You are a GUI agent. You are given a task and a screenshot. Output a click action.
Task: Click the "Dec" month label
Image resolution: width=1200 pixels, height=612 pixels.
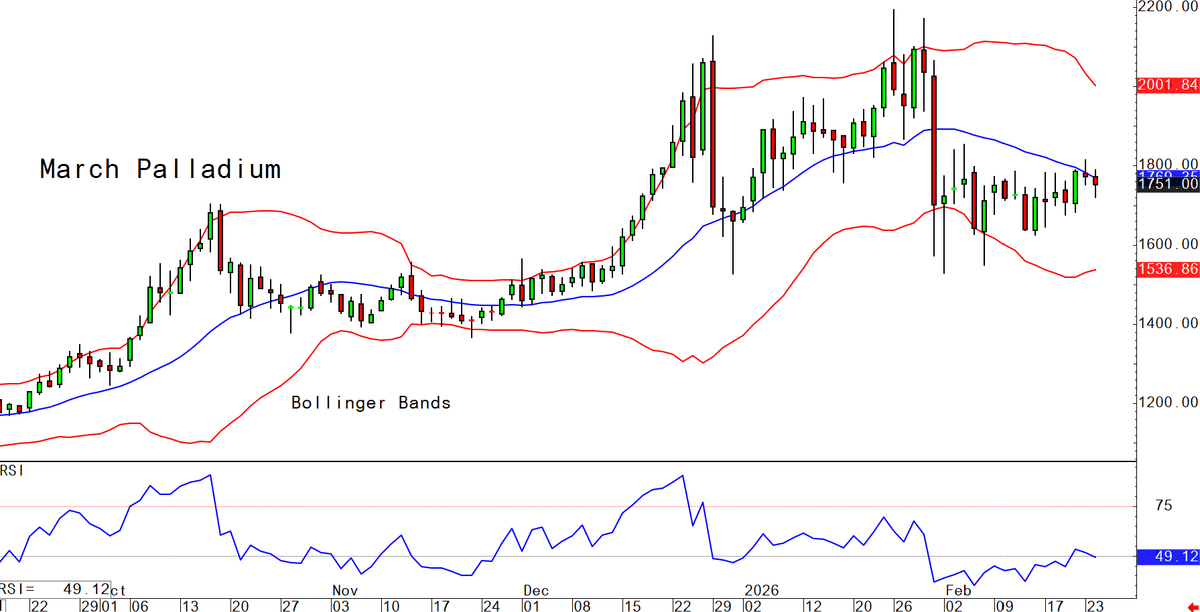[x=537, y=590]
